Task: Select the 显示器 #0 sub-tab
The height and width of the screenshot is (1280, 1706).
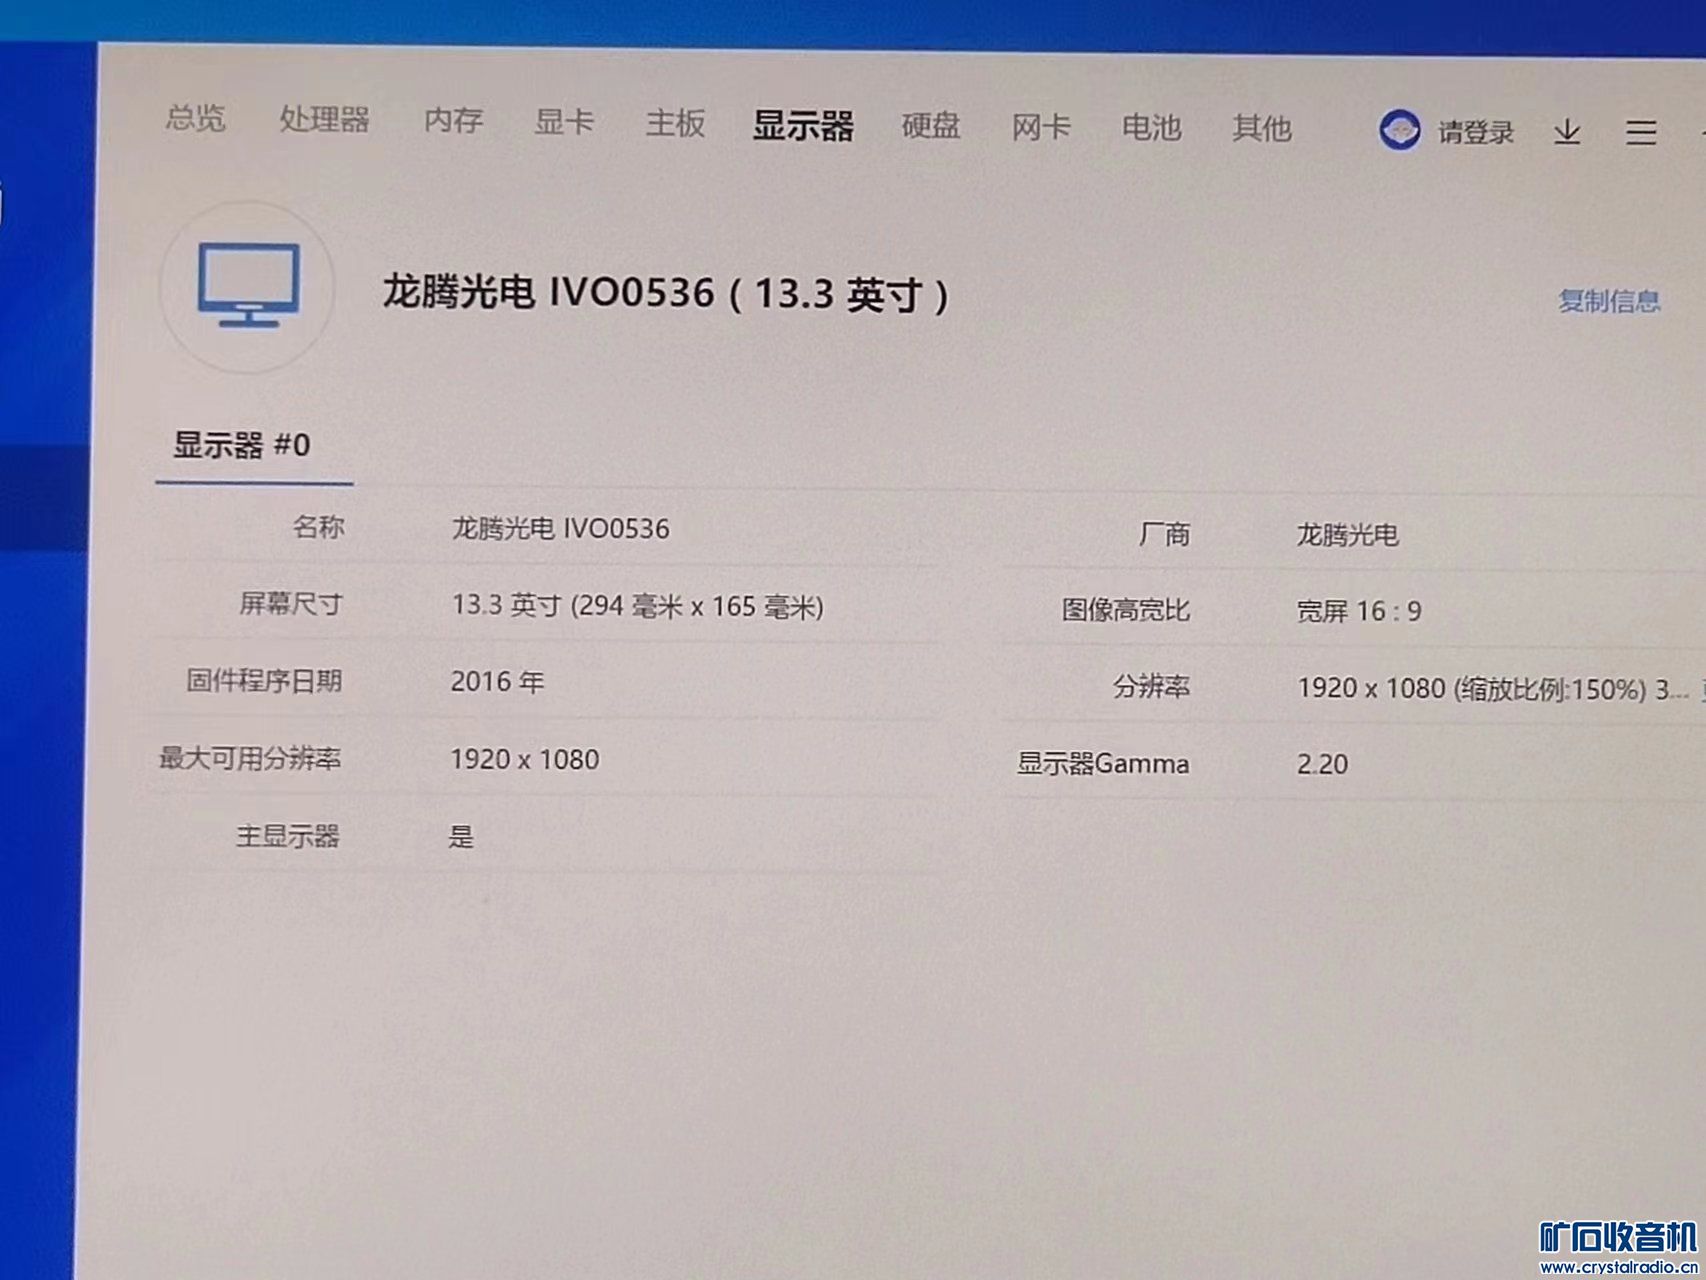Action: [x=242, y=445]
